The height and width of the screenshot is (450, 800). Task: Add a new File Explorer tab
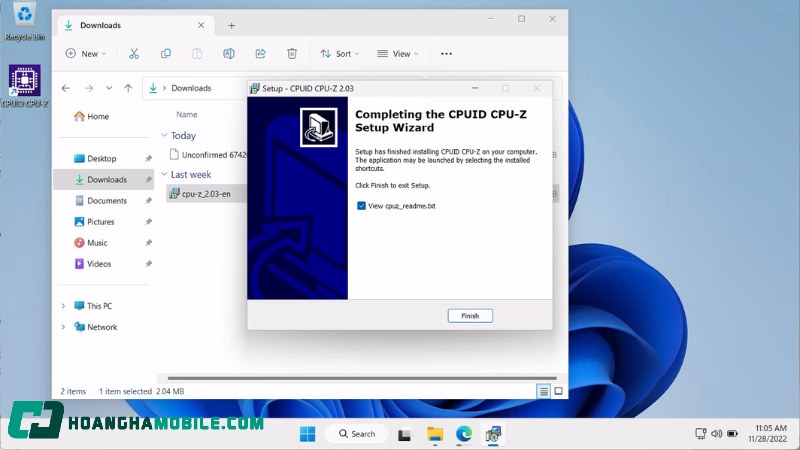point(231,25)
